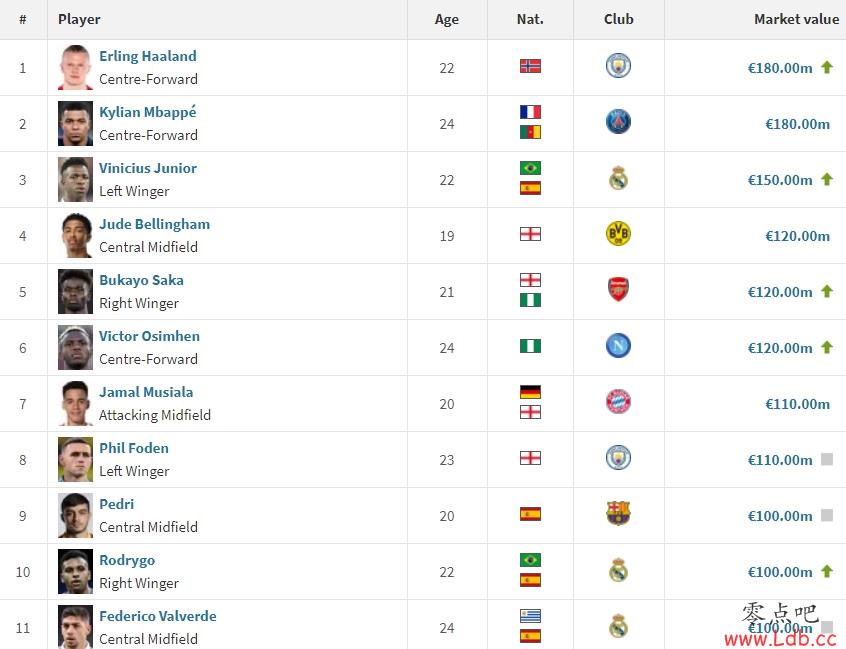The image size is (846, 649).
Task: Click the Real Madrid crest in Vinicius Junior's row
Action: (x=618, y=178)
